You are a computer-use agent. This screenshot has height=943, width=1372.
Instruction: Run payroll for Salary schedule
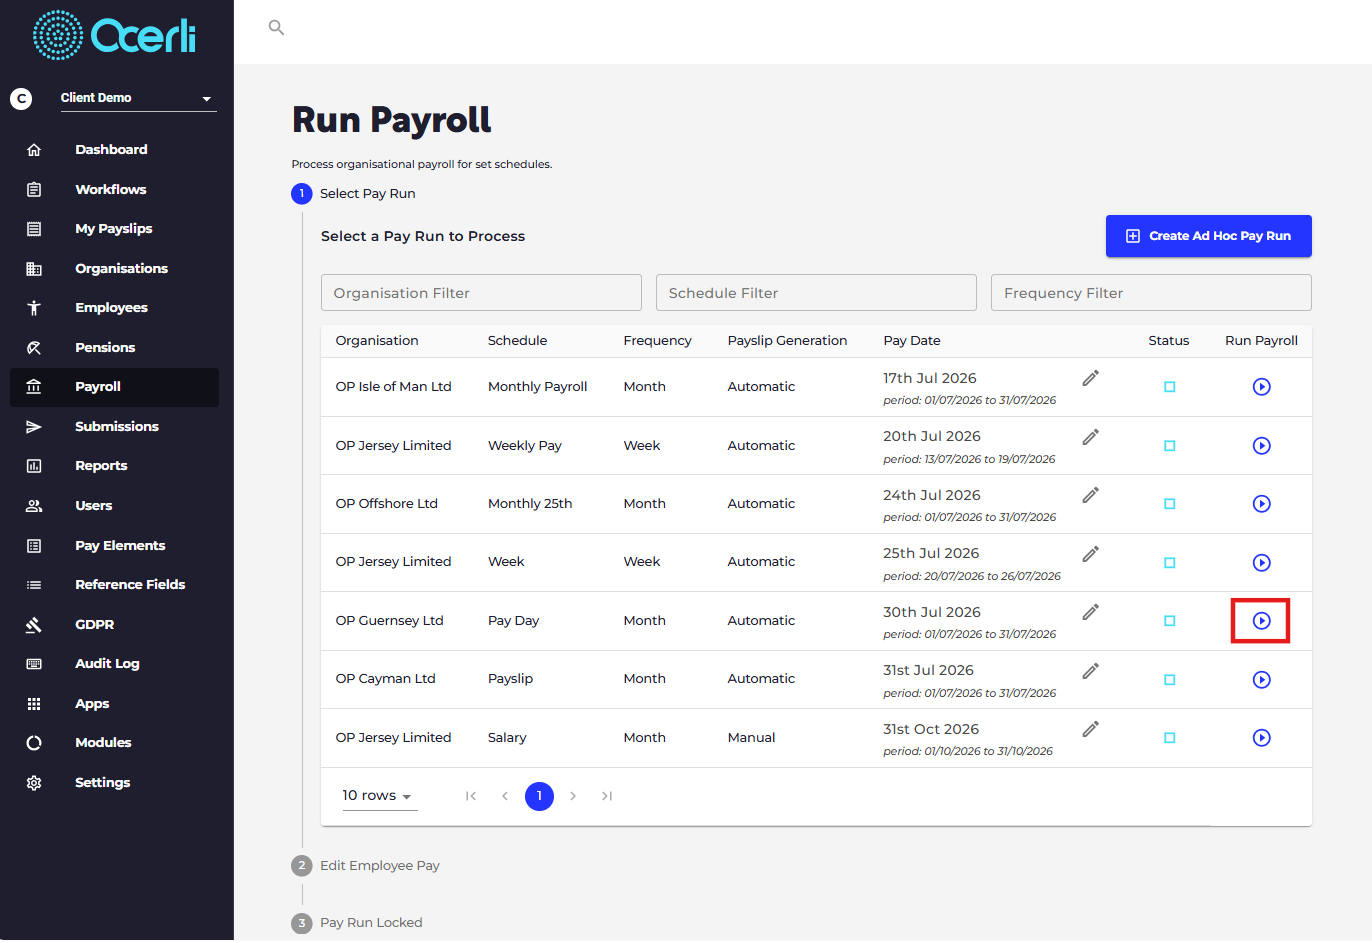1262,738
